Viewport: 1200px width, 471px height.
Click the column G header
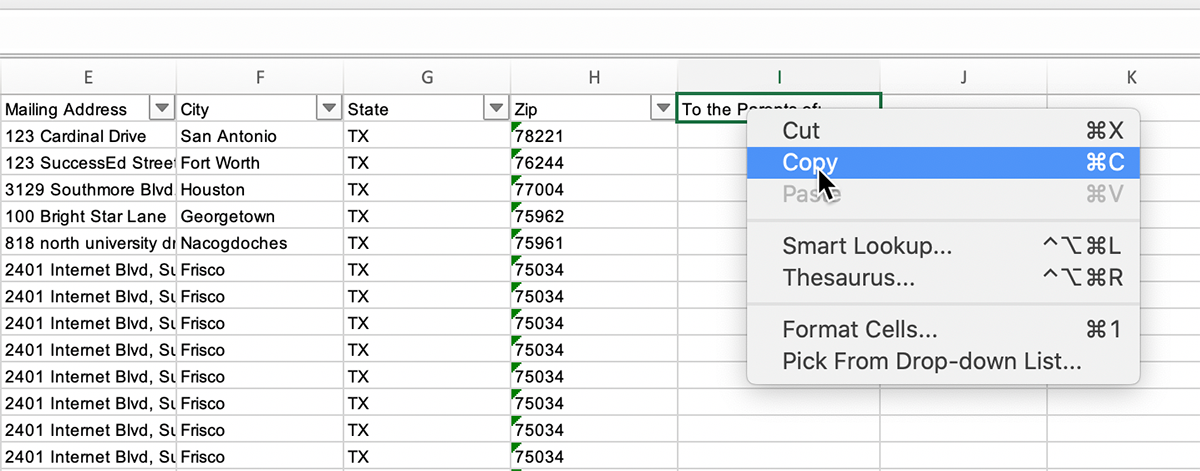point(427,77)
